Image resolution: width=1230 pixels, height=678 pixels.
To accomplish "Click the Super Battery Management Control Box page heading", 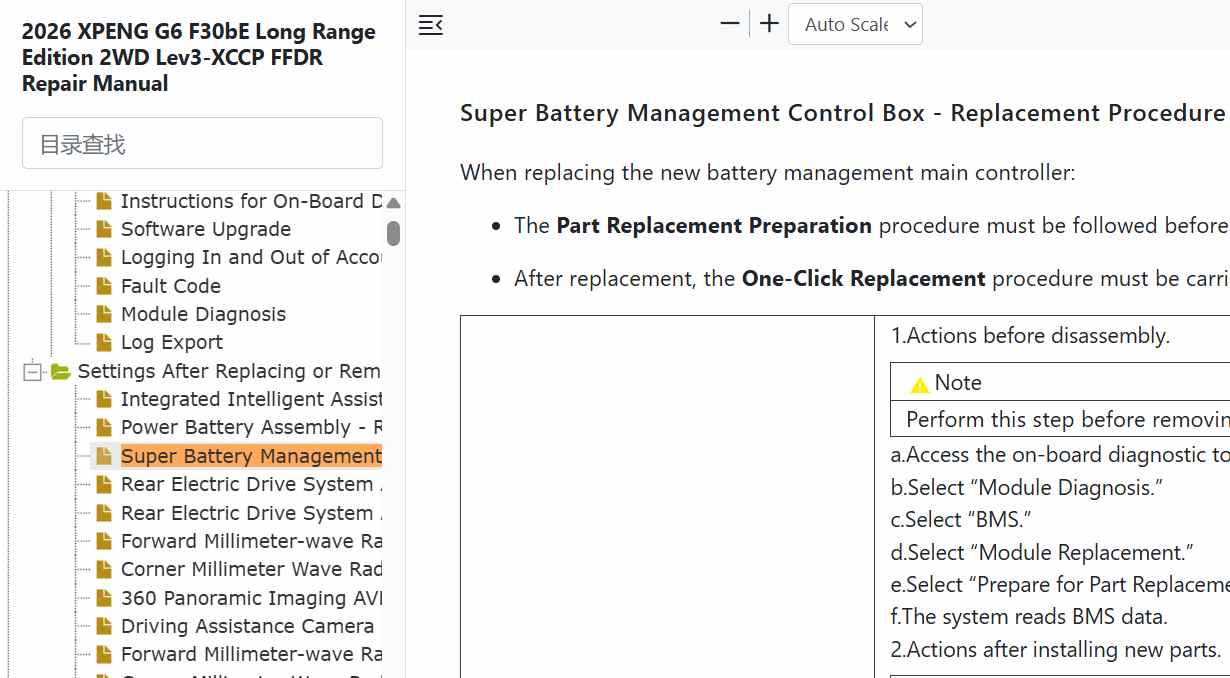I will coord(843,113).
